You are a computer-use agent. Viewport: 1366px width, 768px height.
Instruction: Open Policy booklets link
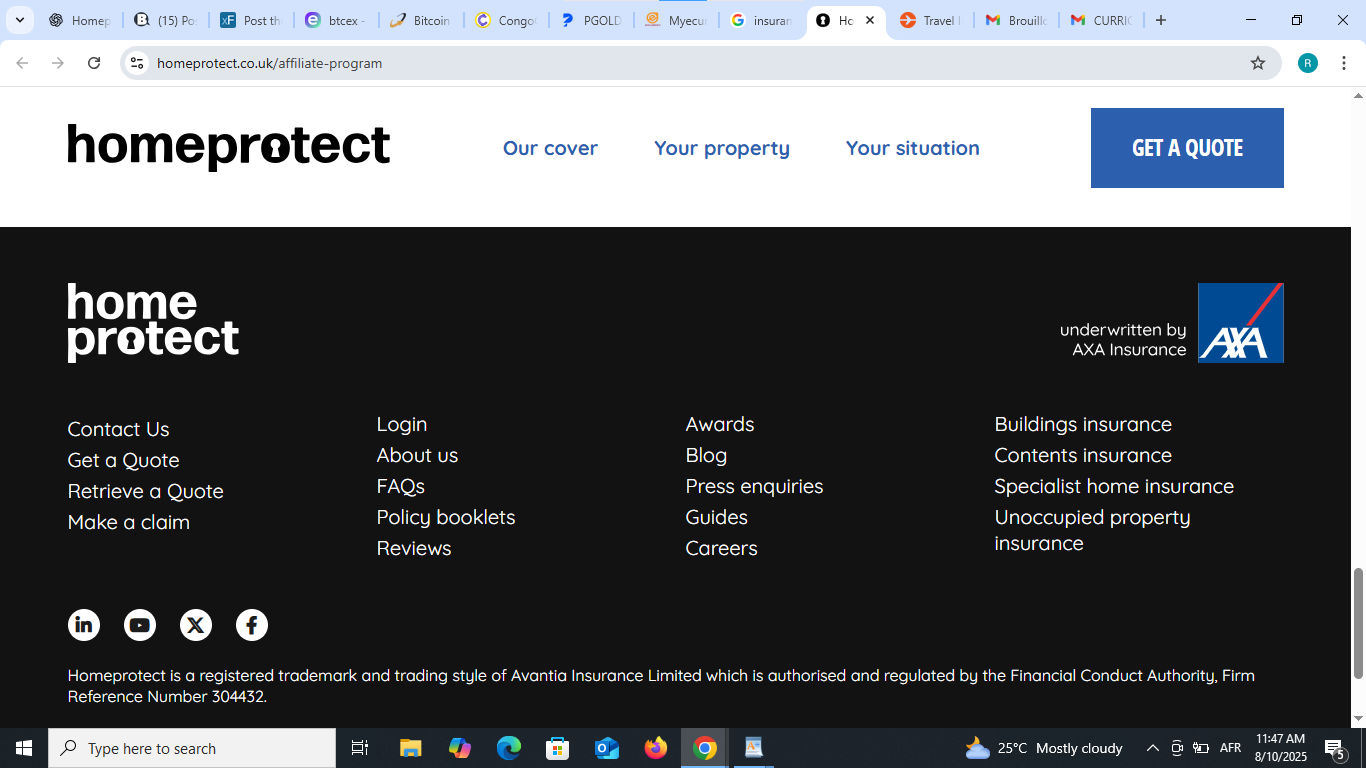(x=446, y=517)
